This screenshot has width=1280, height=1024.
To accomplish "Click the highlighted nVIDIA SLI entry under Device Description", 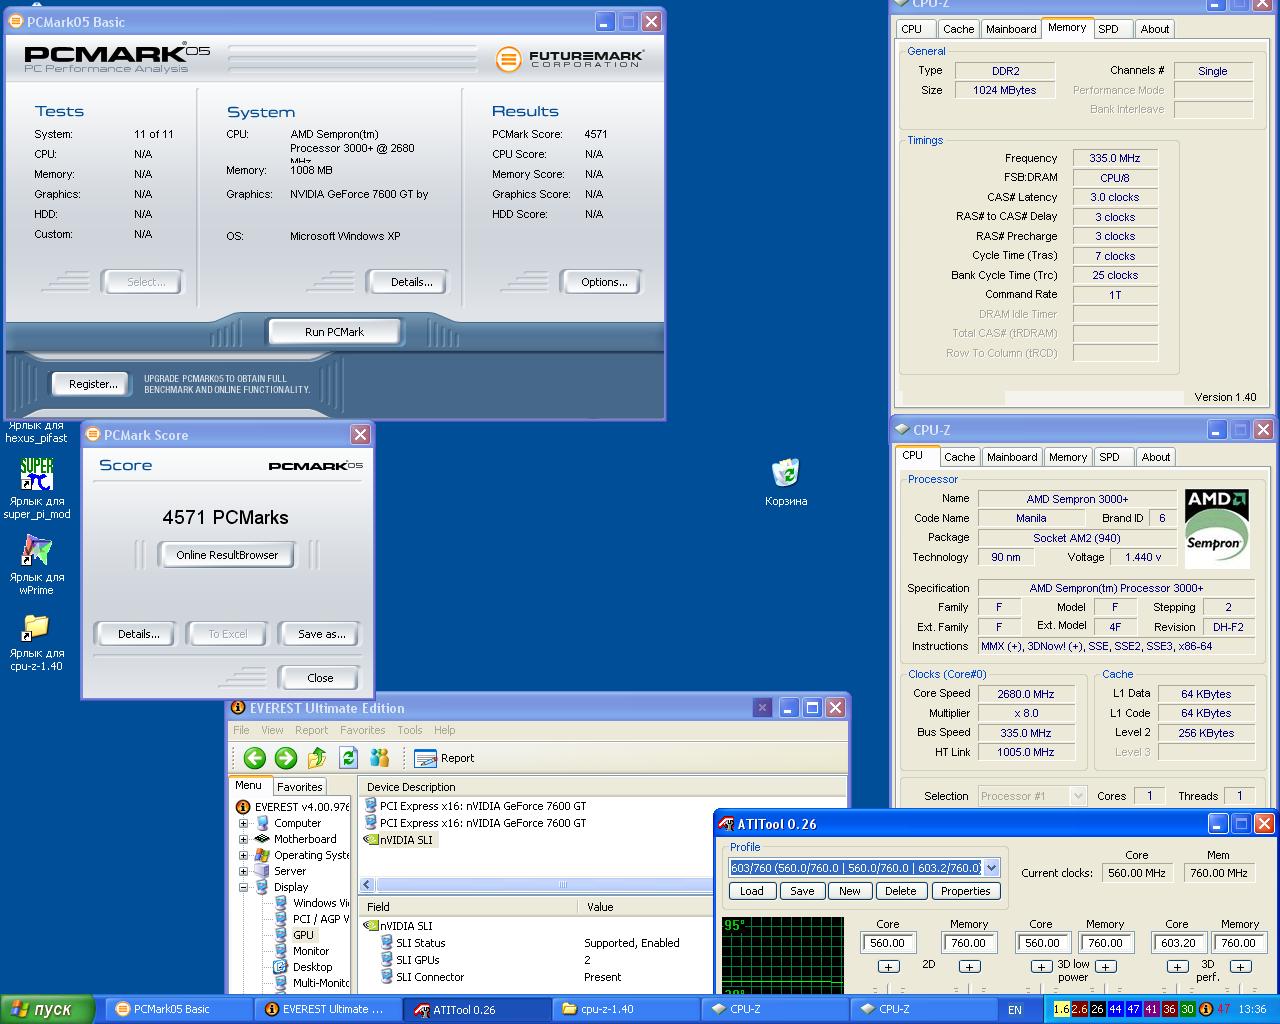I will (399, 840).
